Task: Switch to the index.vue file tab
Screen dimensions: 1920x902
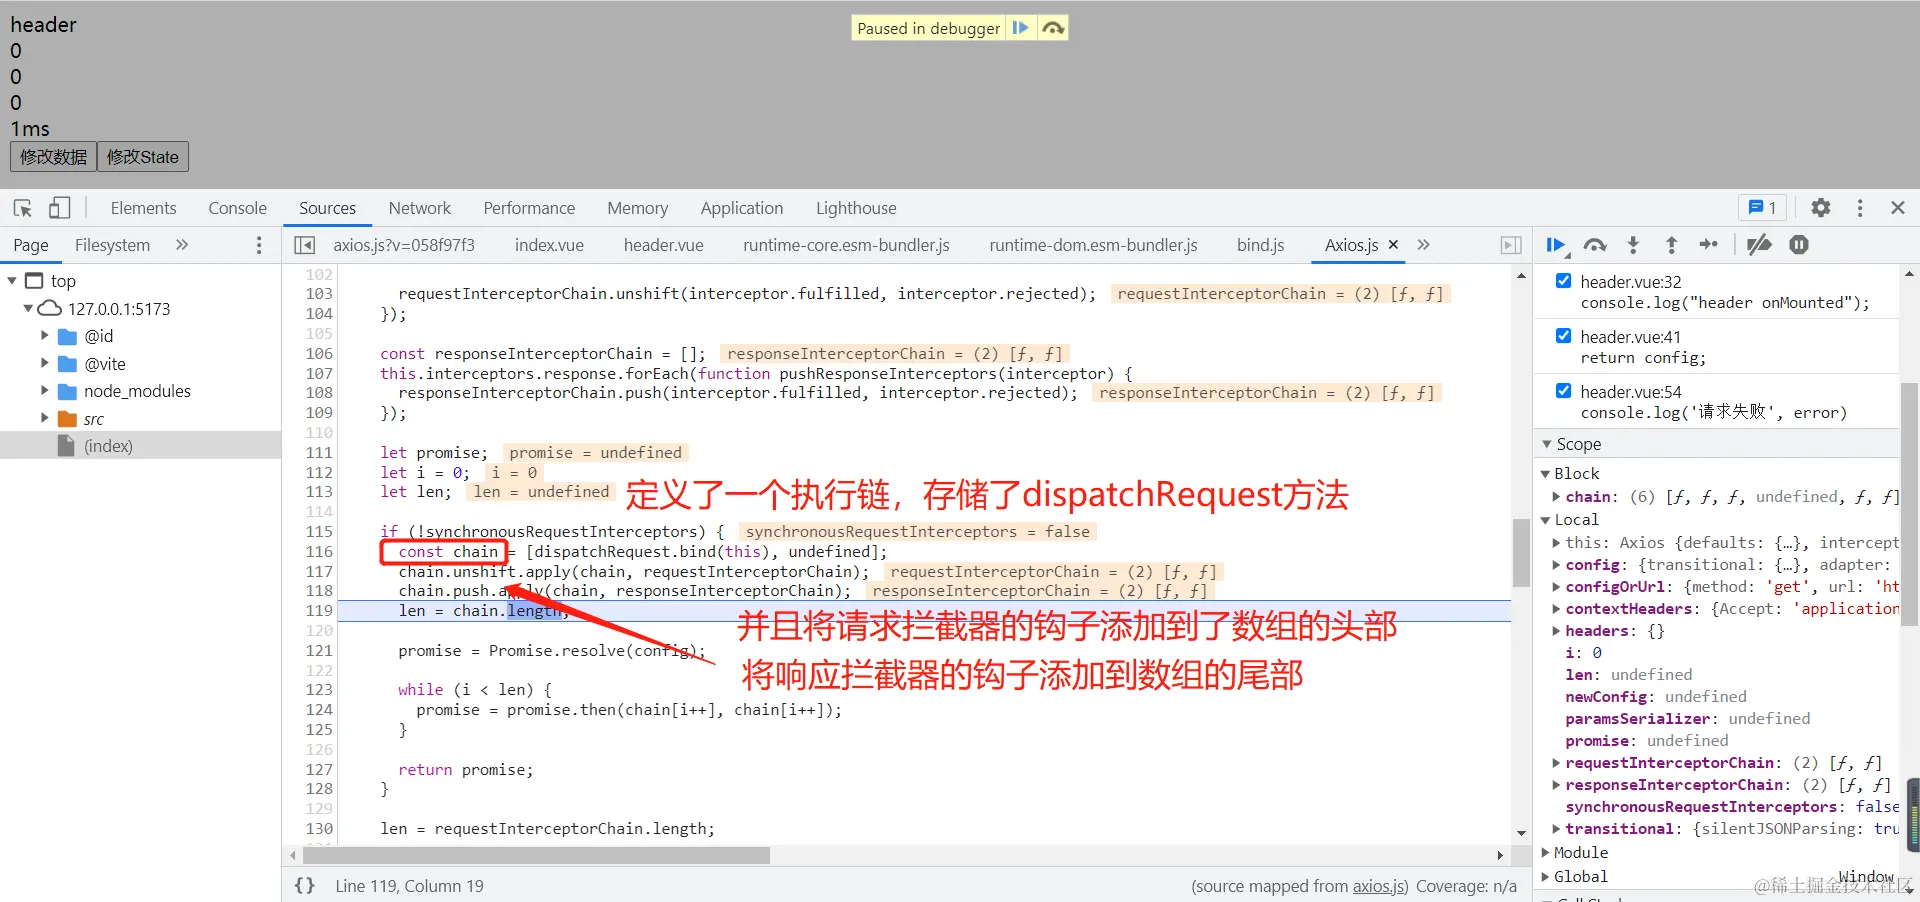Action: tap(549, 245)
